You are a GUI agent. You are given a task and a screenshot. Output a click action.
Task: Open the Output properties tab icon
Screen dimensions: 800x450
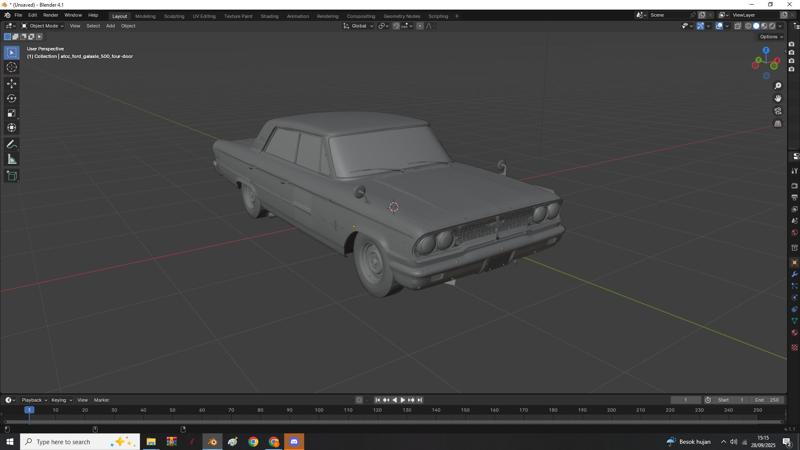point(794,197)
